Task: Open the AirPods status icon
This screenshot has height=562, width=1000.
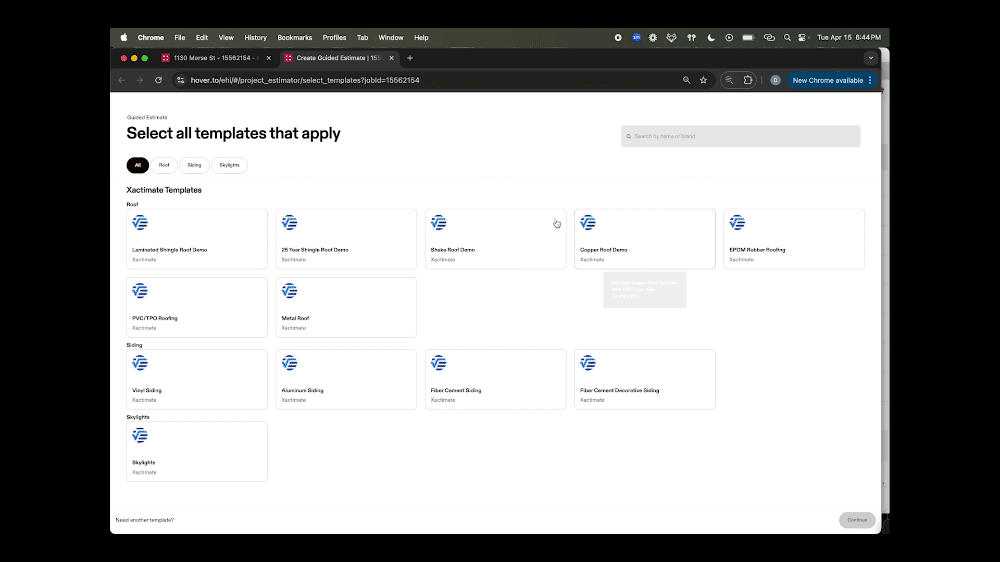Action: click(691, 38)
